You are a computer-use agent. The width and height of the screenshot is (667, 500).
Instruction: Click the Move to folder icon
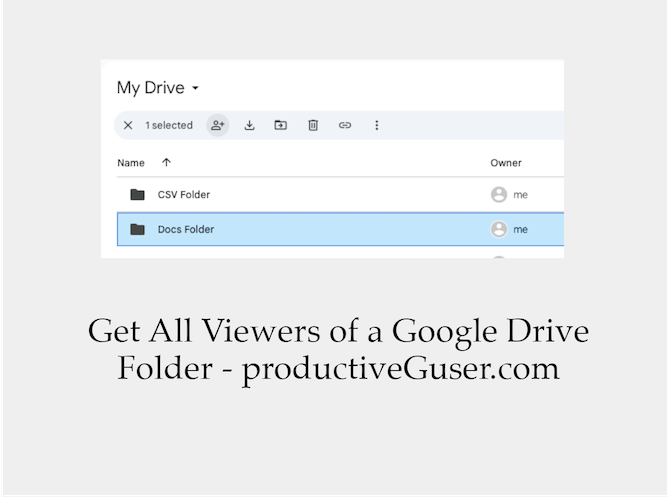[x=281, y=125]
